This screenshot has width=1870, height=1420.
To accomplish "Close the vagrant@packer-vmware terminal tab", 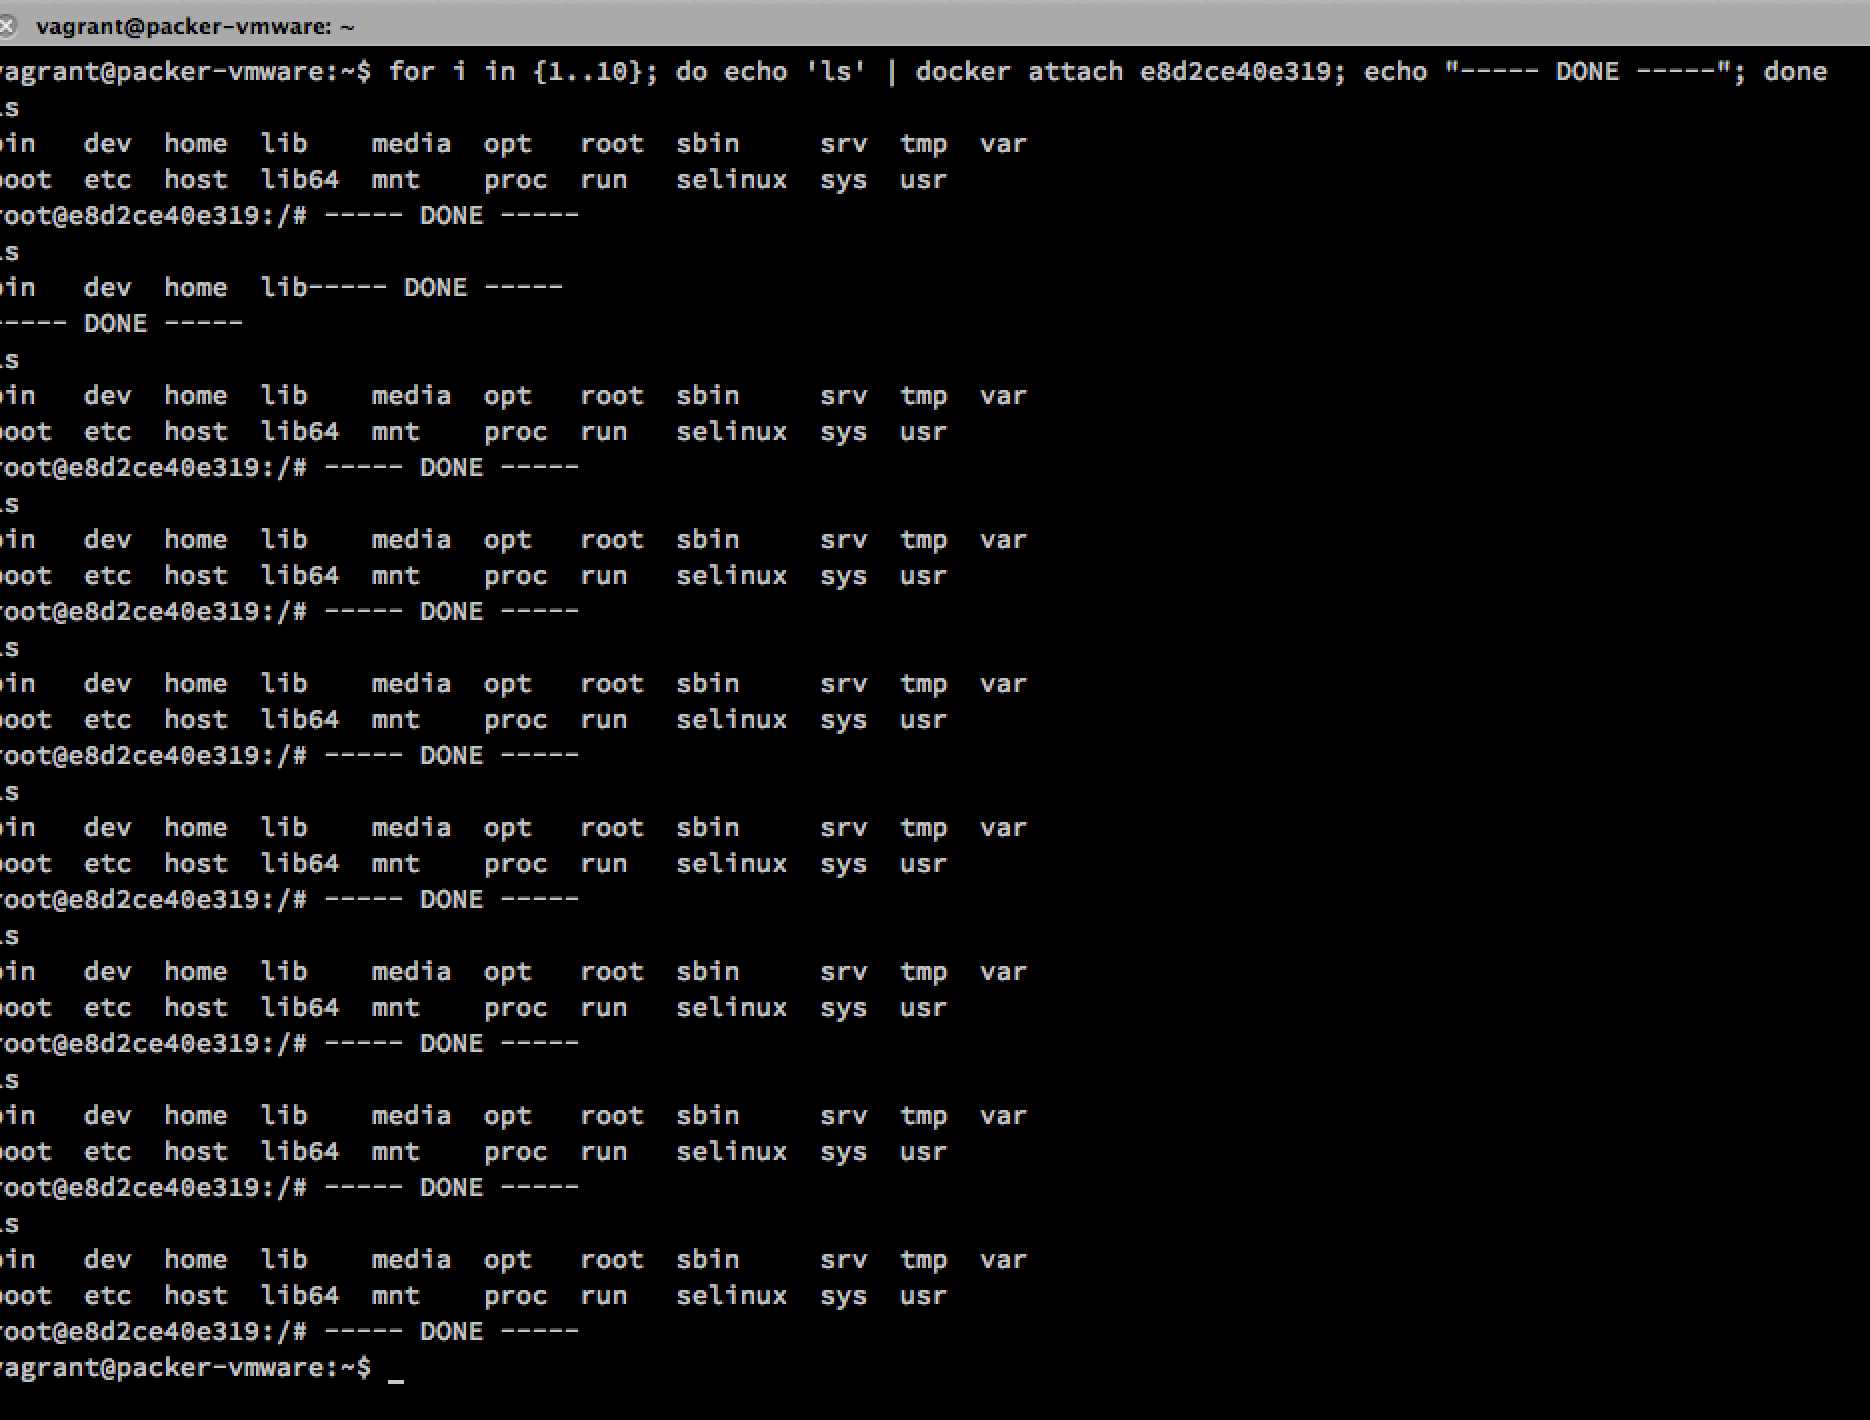I will [x=6, y=26].
